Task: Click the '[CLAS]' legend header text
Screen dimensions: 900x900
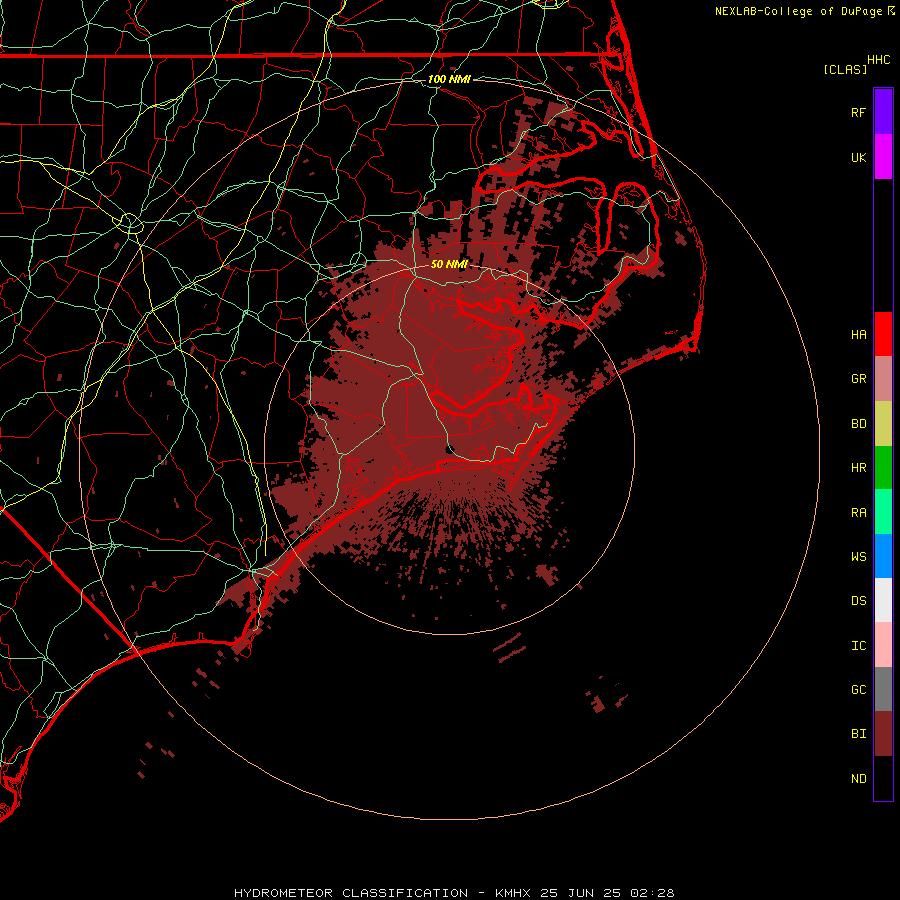Action: click(845, 69)
